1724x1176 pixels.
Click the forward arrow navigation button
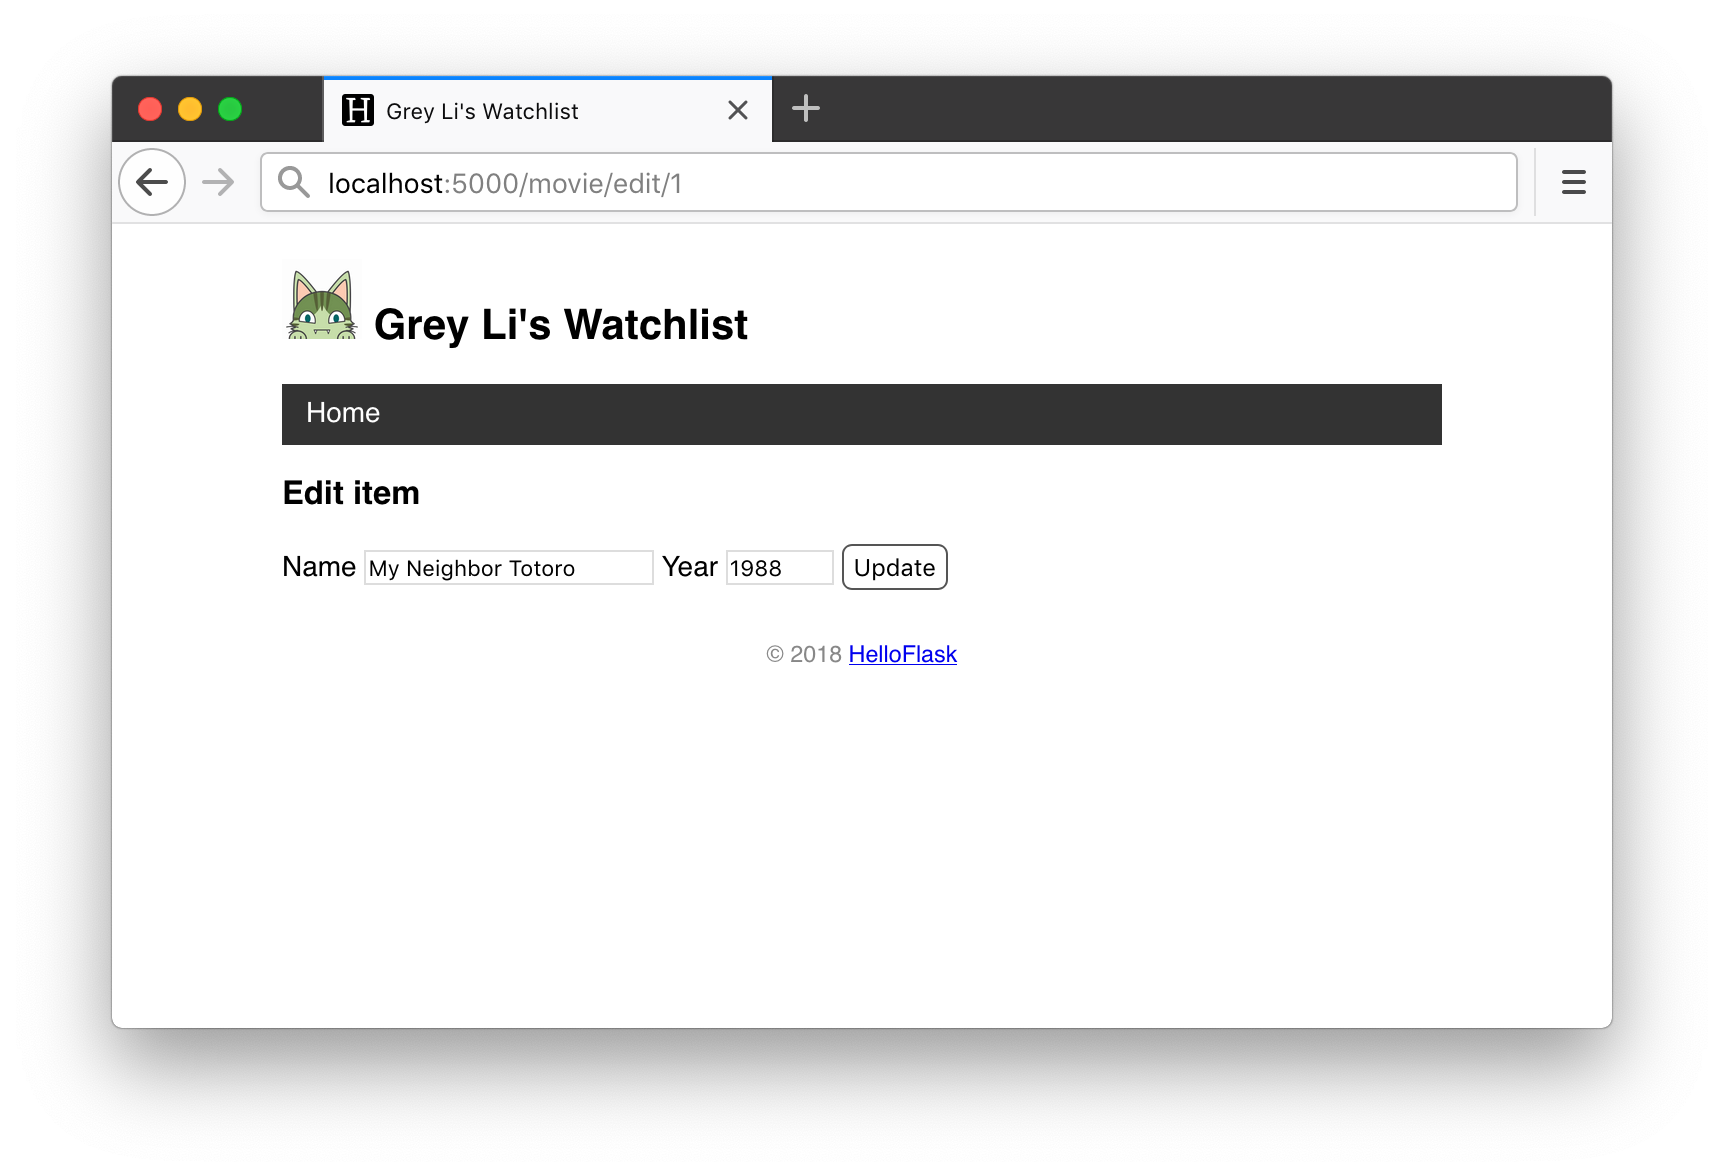coord(217,182)
